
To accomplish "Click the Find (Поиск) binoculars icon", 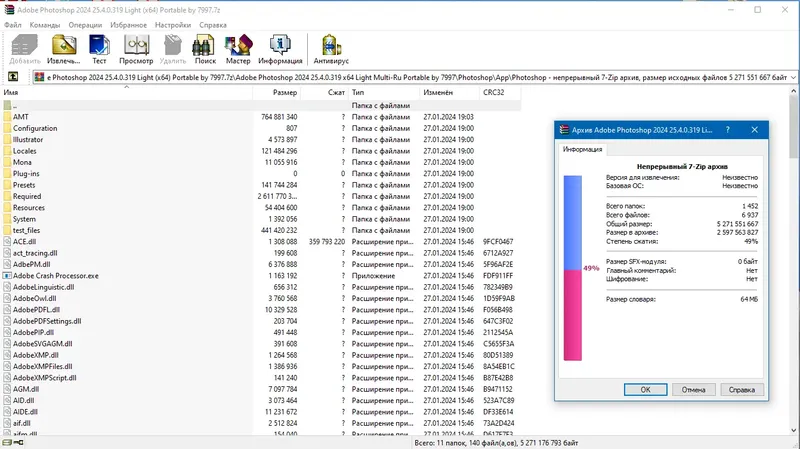I will click(205, 49).
